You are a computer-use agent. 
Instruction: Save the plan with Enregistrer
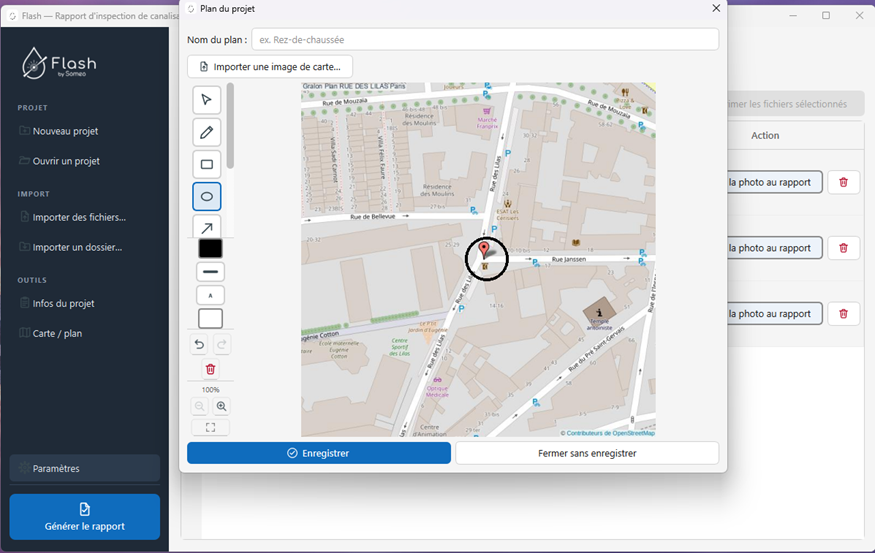click(319, 453)
